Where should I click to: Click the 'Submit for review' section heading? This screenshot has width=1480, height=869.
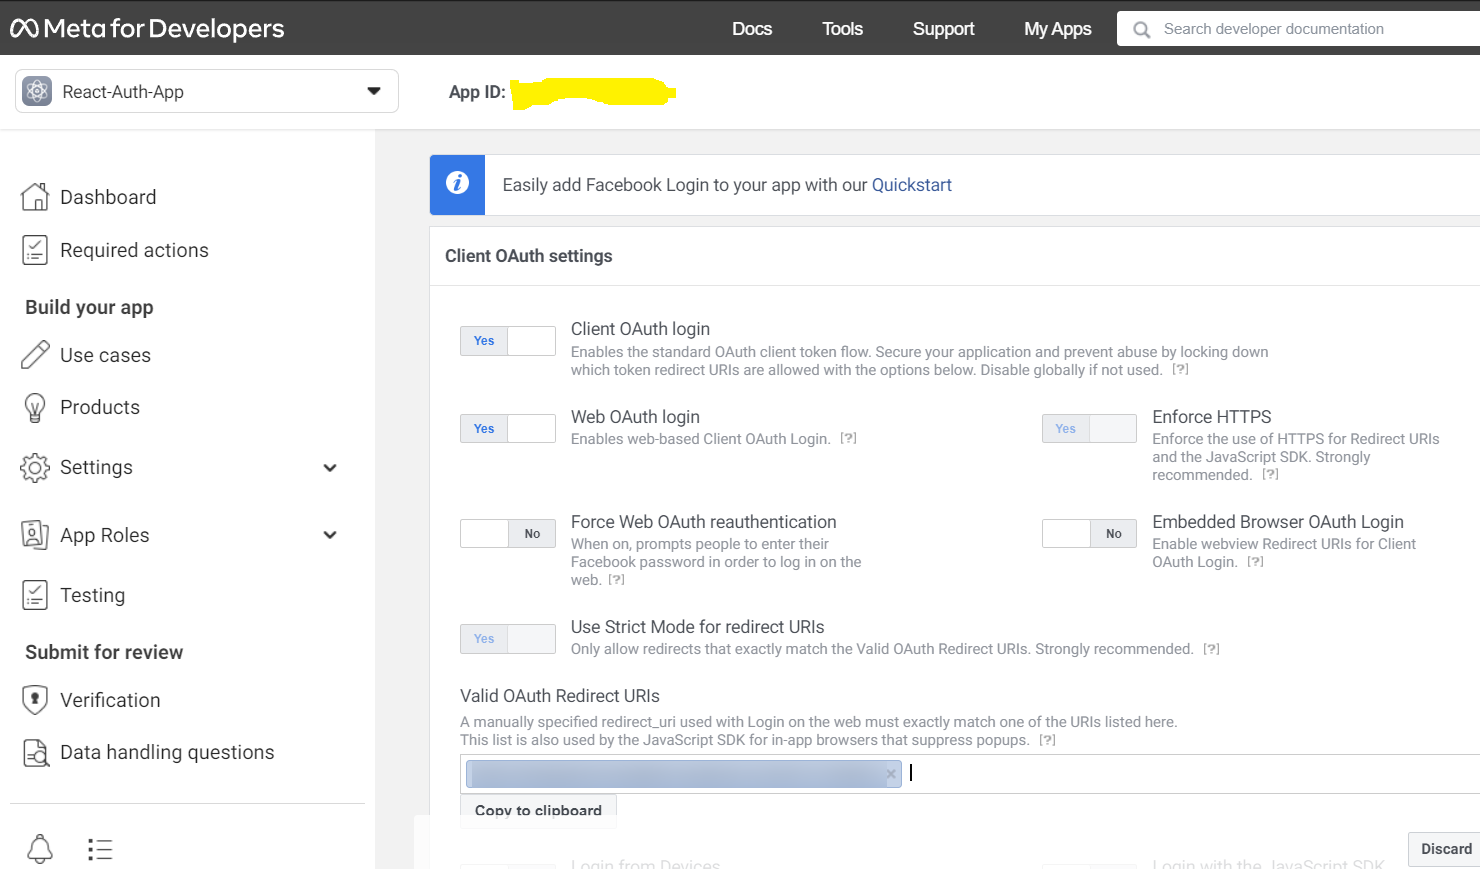point(104,652)
